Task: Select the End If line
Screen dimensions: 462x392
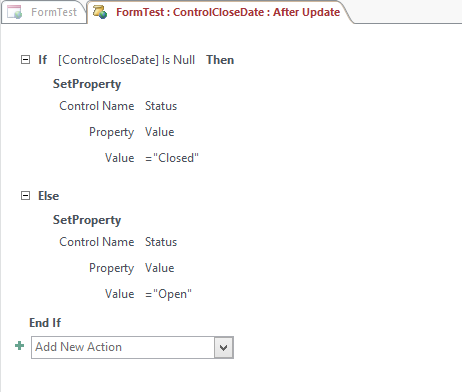Action: pos(45,323)
